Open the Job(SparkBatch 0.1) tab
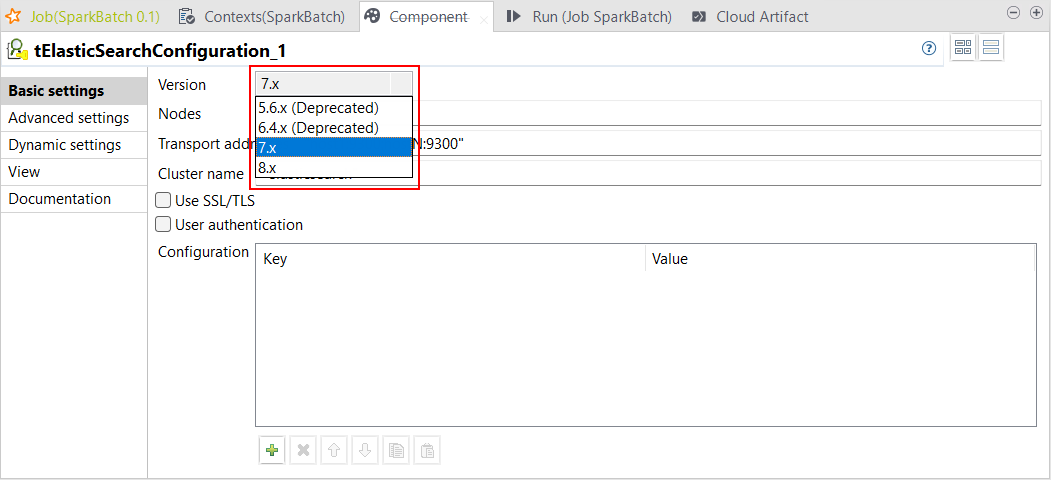The image size is (1051, 480). [x=82, y=16]
